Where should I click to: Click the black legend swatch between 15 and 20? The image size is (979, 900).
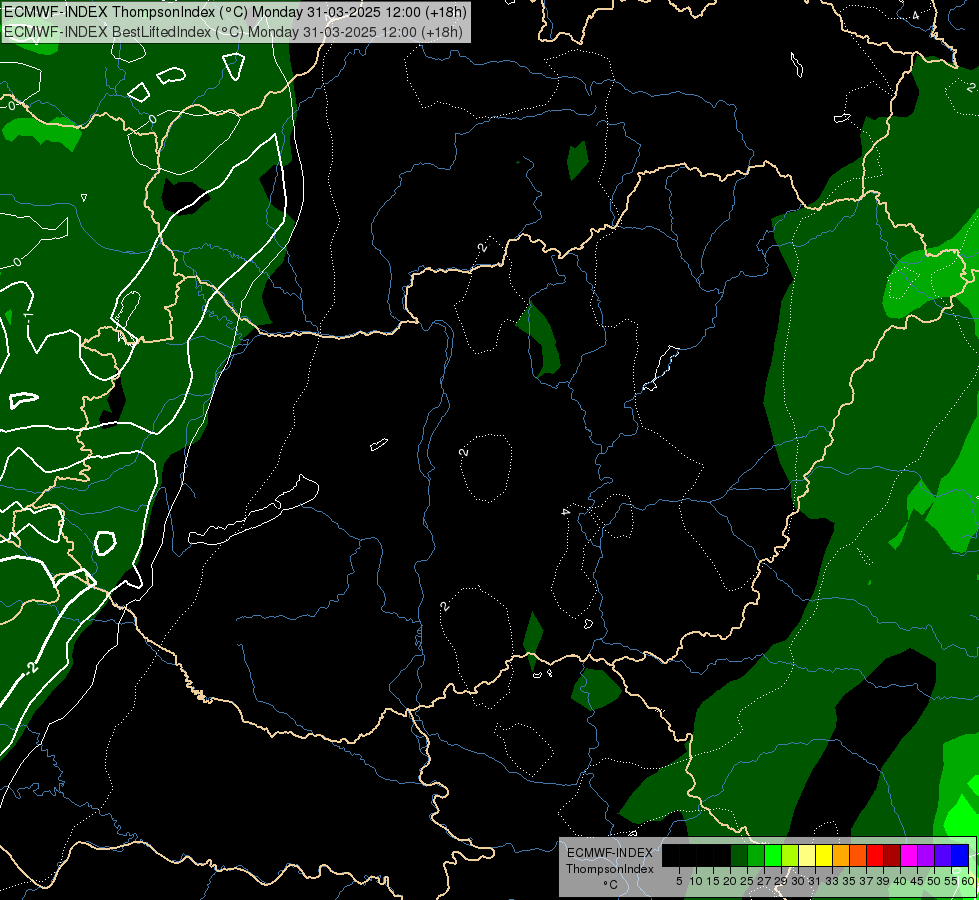tap(722, 855)
